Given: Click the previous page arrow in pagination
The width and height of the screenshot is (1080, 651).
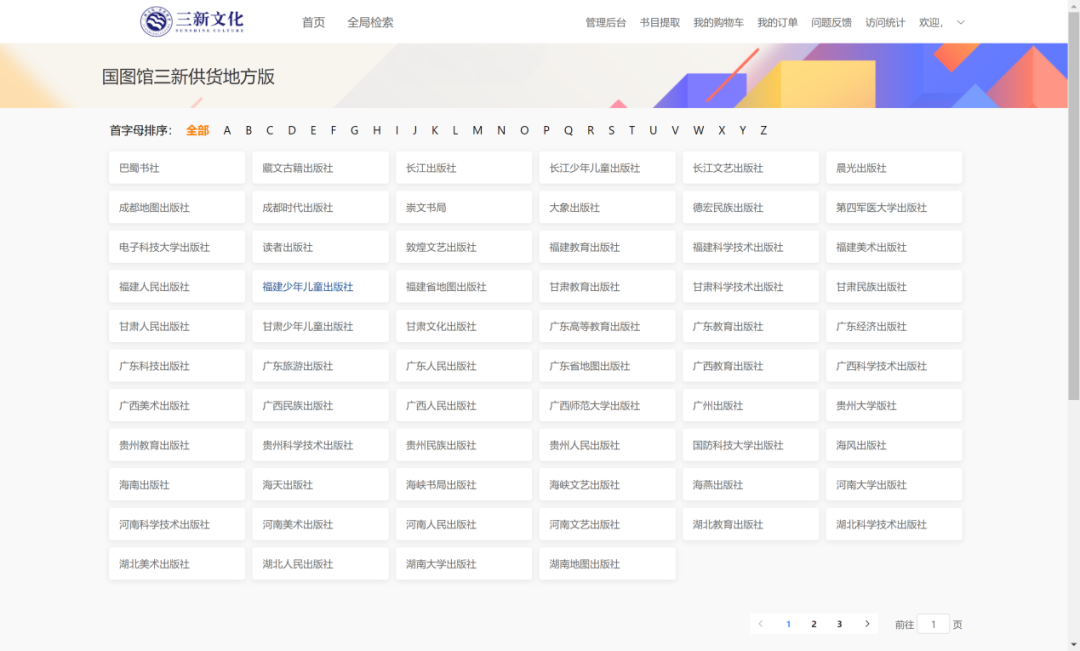Looking at the screenshot, I should tap(761, 623).
